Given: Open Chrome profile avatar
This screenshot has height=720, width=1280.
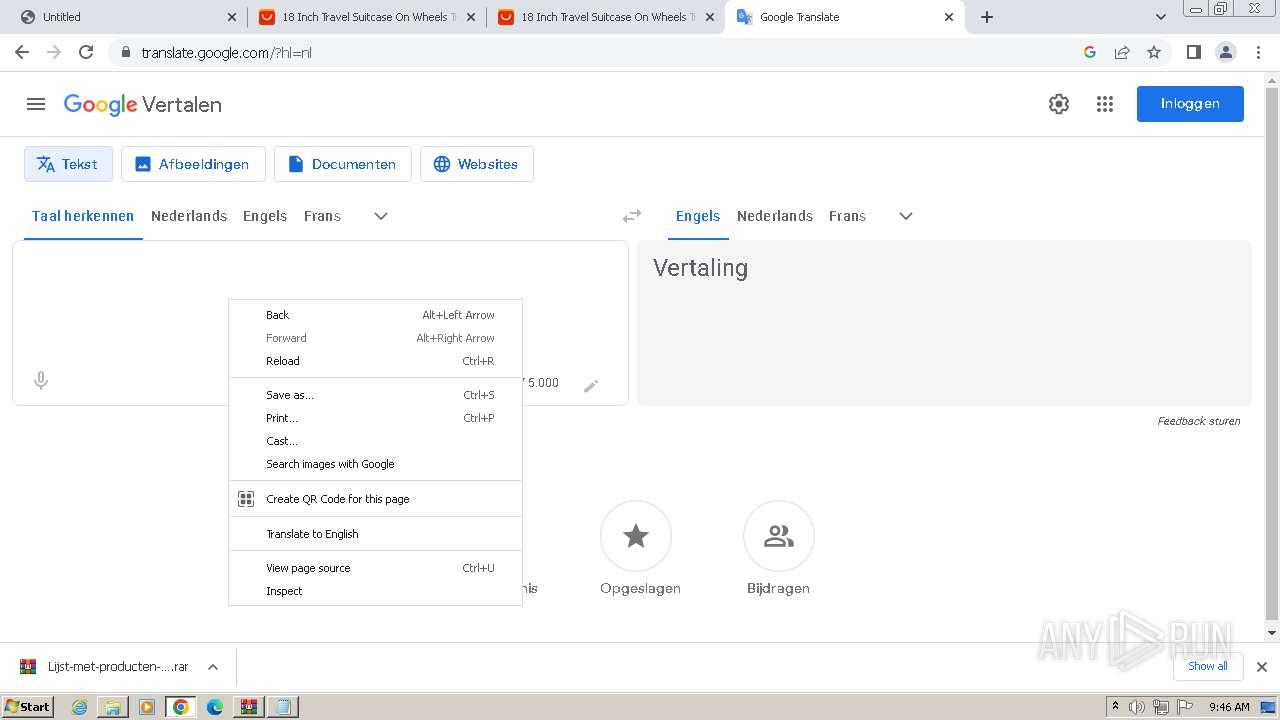Looking at the screenshot, I should pyautogui.click(x=1226, y=52).
